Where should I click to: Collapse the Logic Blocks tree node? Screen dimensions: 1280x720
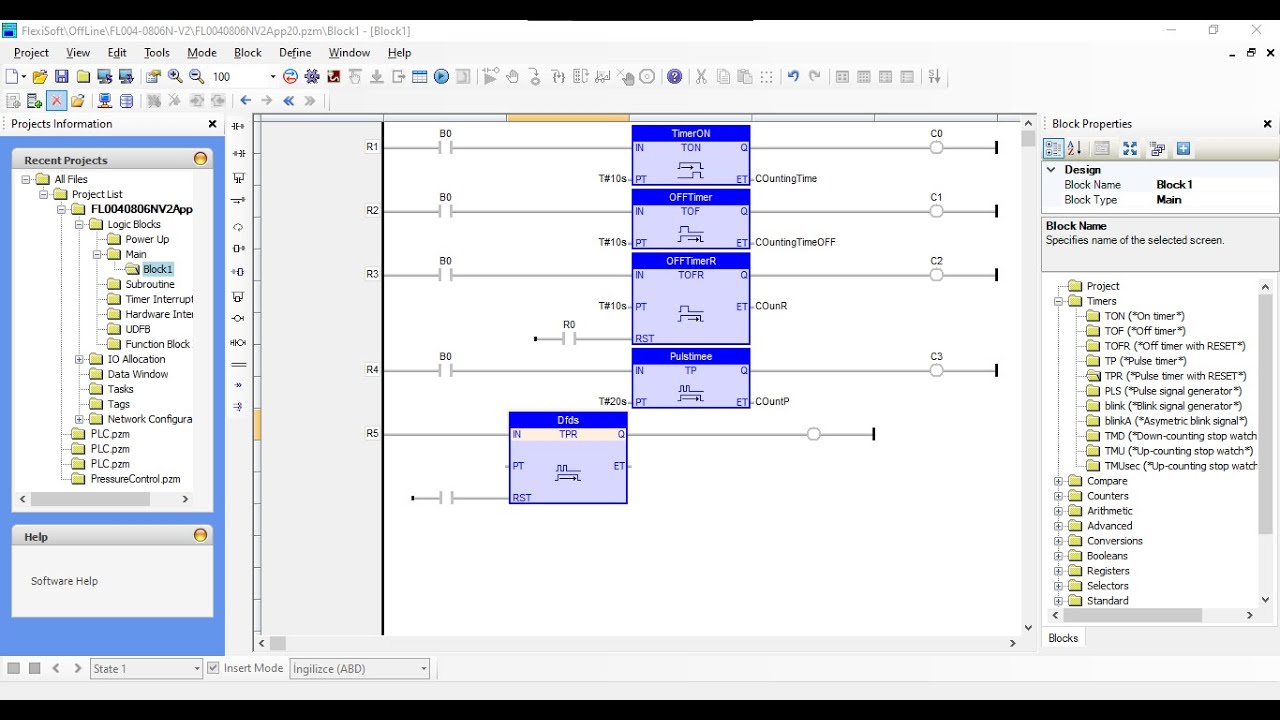[79, 224]
